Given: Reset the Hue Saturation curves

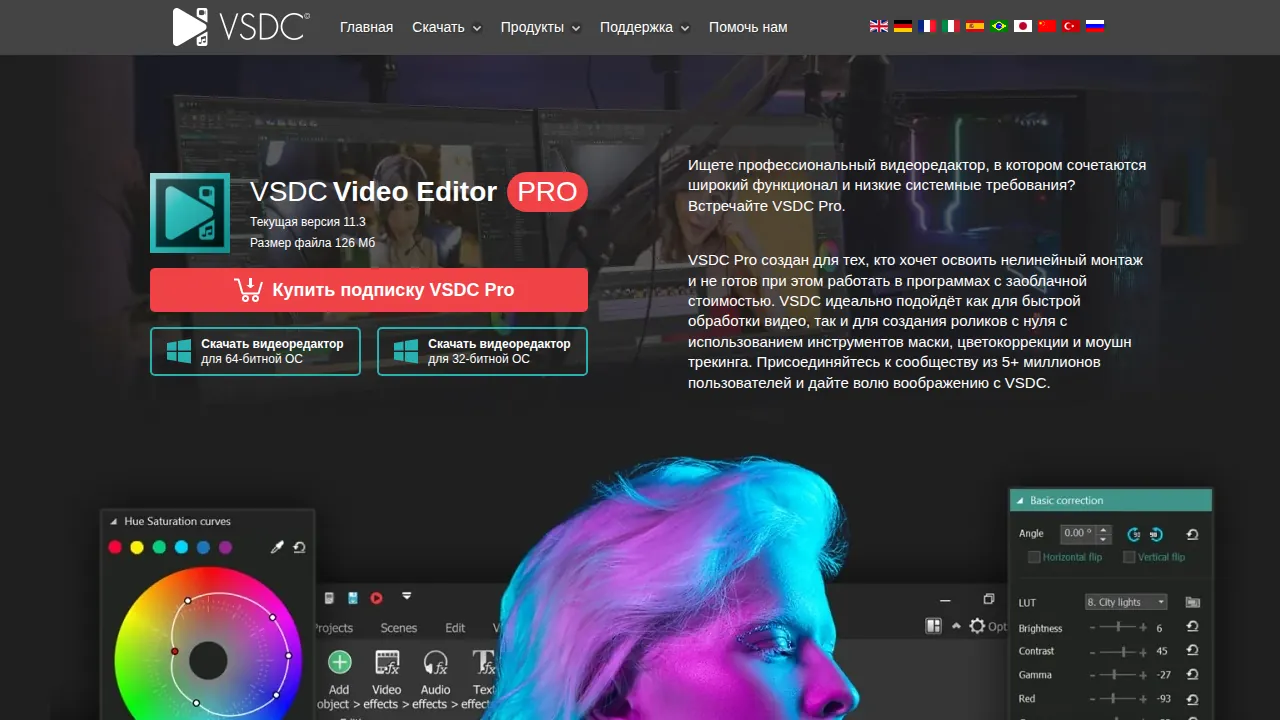Looking at the screenshot, I should 299,547.
